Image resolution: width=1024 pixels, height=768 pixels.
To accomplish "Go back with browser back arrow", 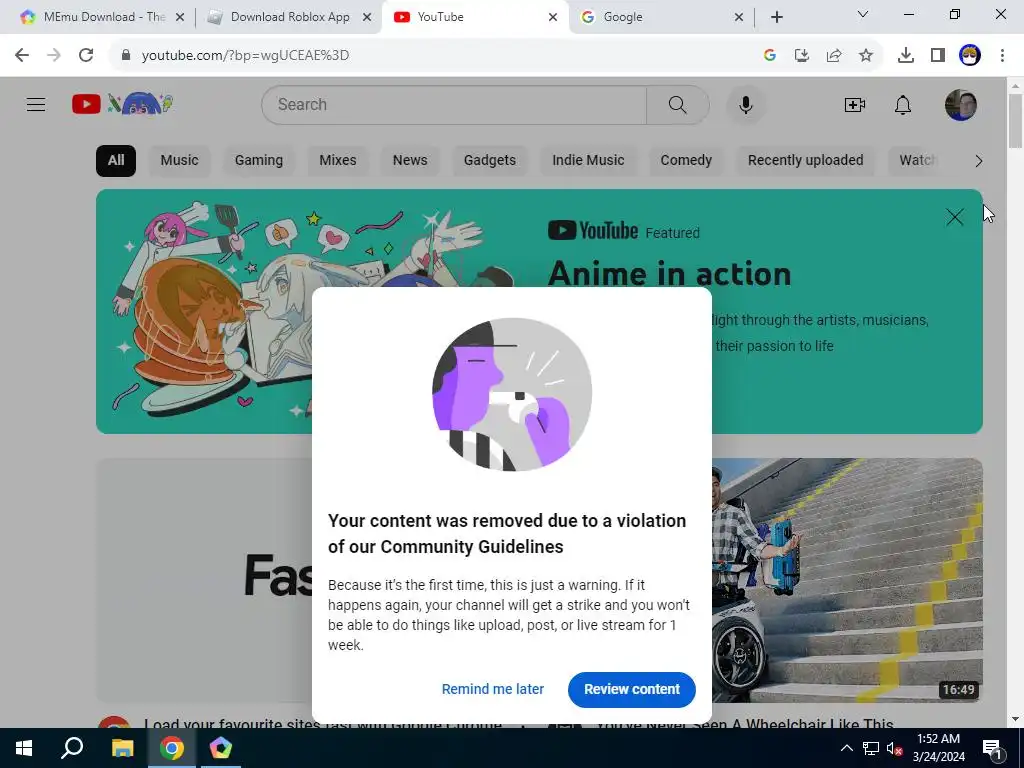I will pos(22,55).
